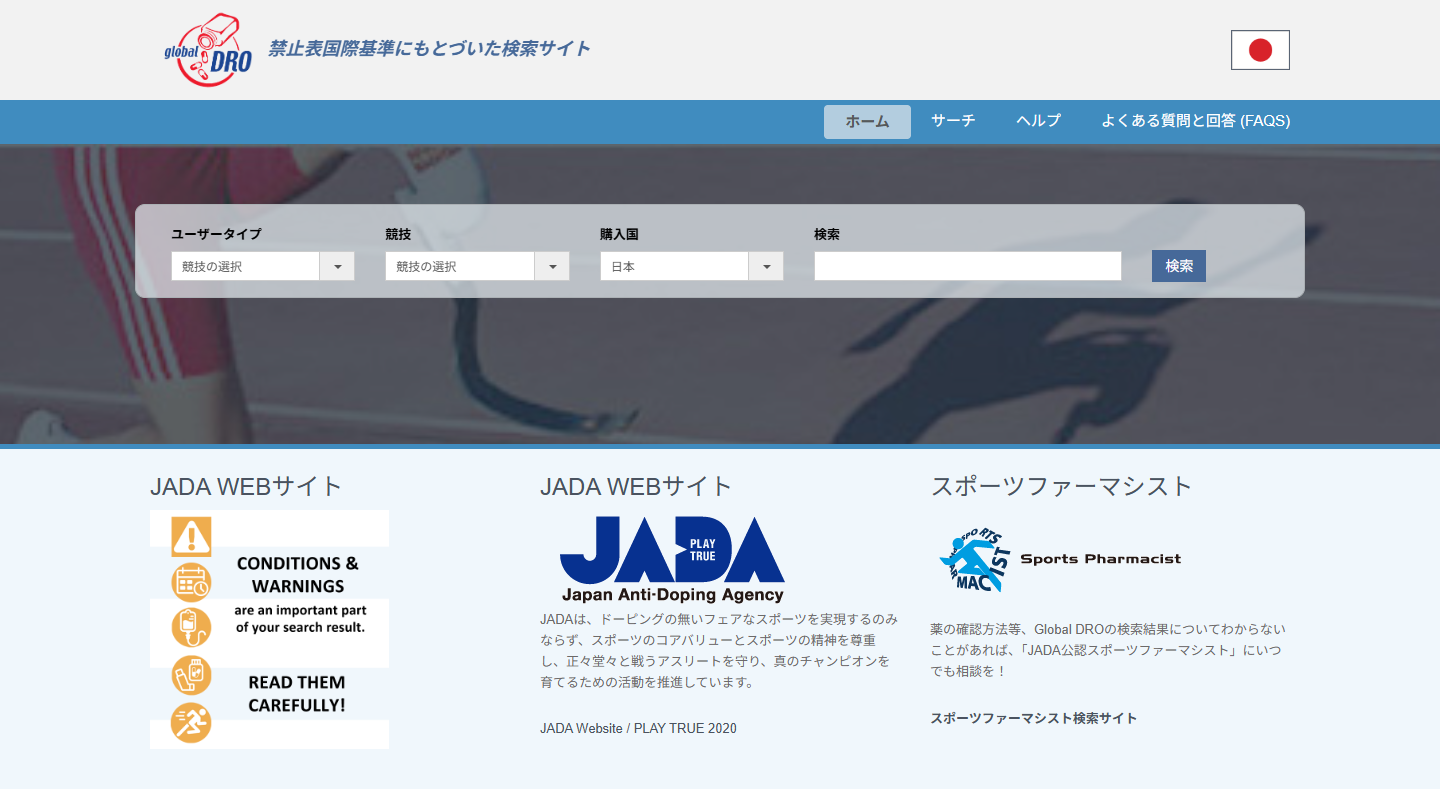
Task: Click the medicine dropper warning icon
Action: click(x=190, y=627)
